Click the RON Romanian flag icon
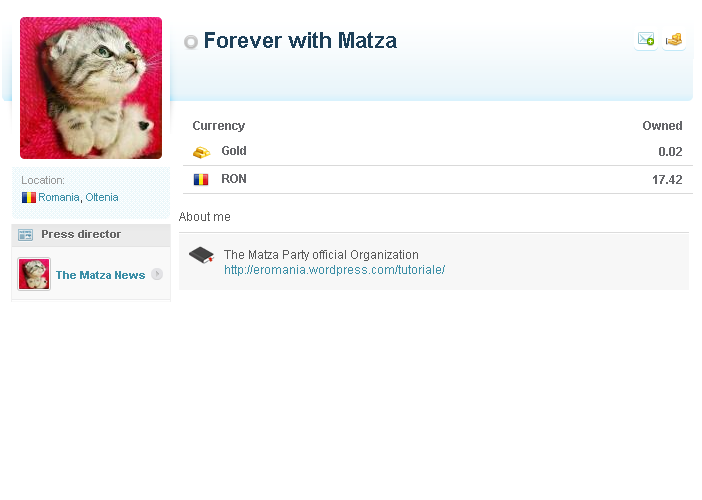The image size is (702, 500). (x=201, y=179)
